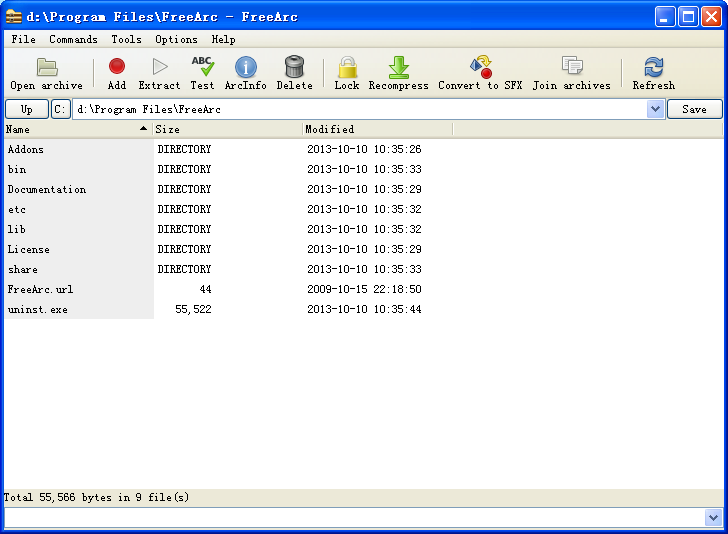
Task: Click the 2013-10-10 10:35:44 timestamp
Action: [364, 309]
